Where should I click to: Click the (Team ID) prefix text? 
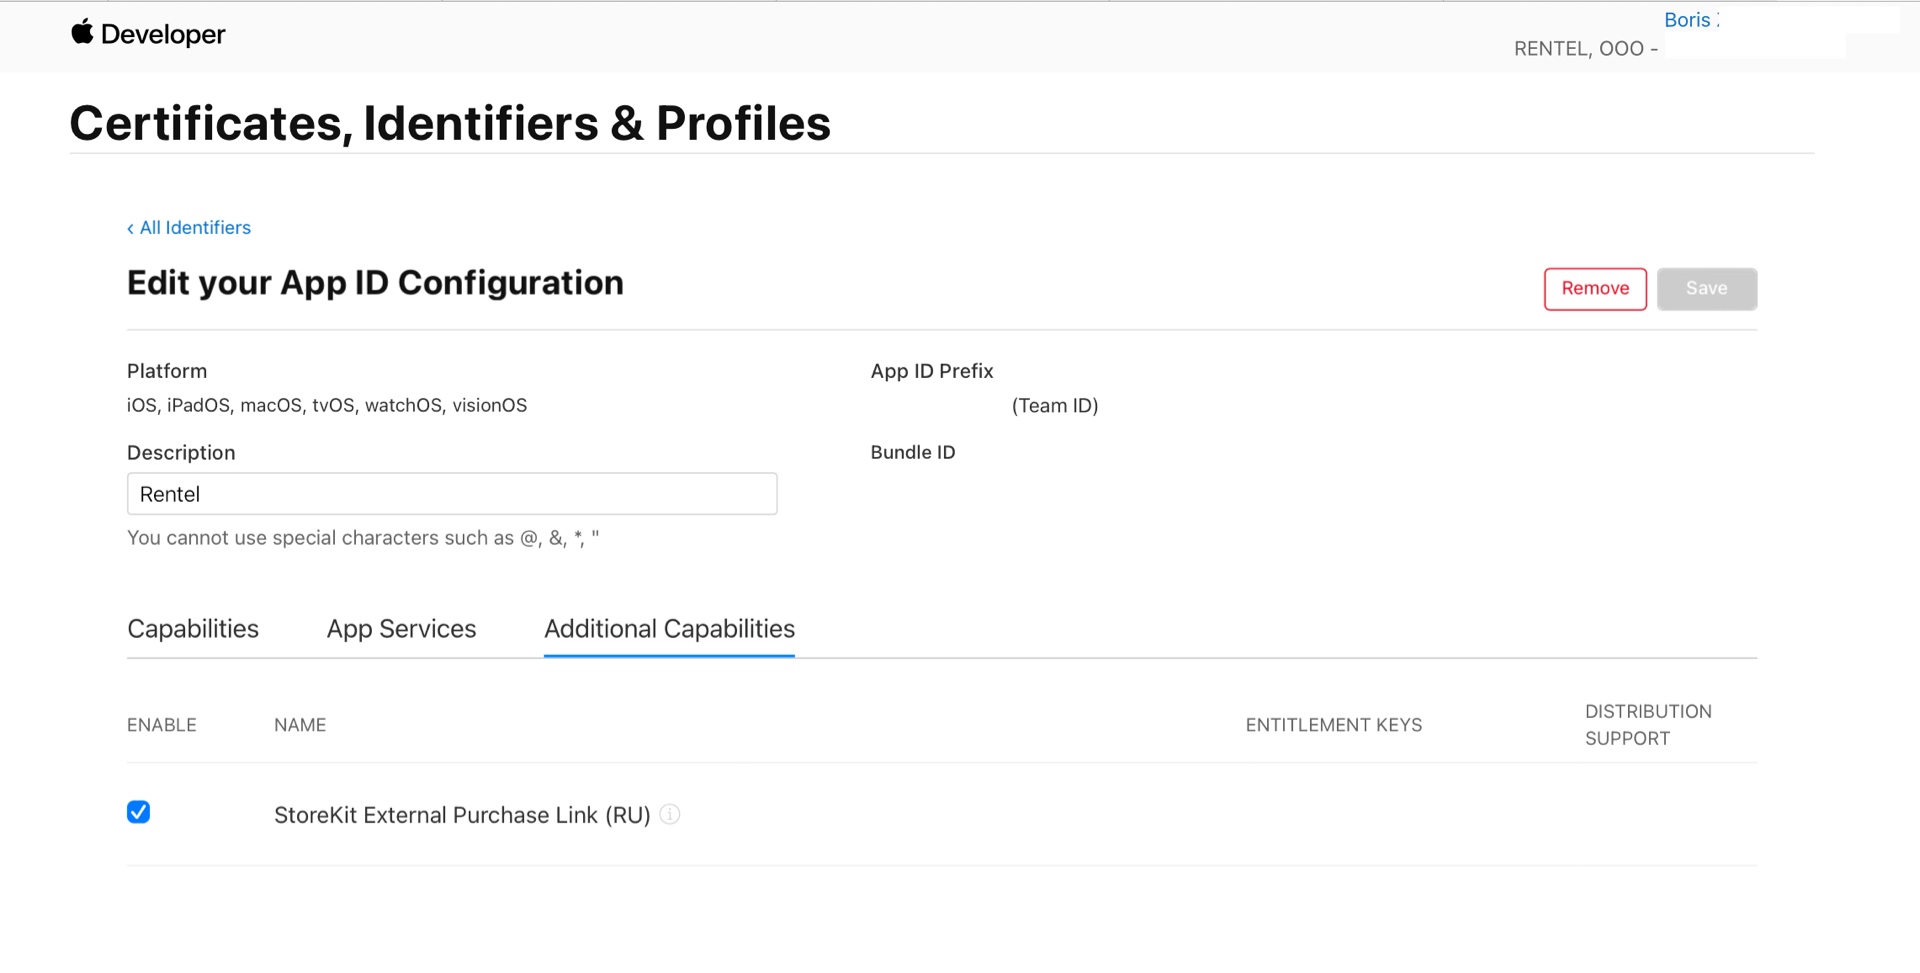click(1055, 406)
